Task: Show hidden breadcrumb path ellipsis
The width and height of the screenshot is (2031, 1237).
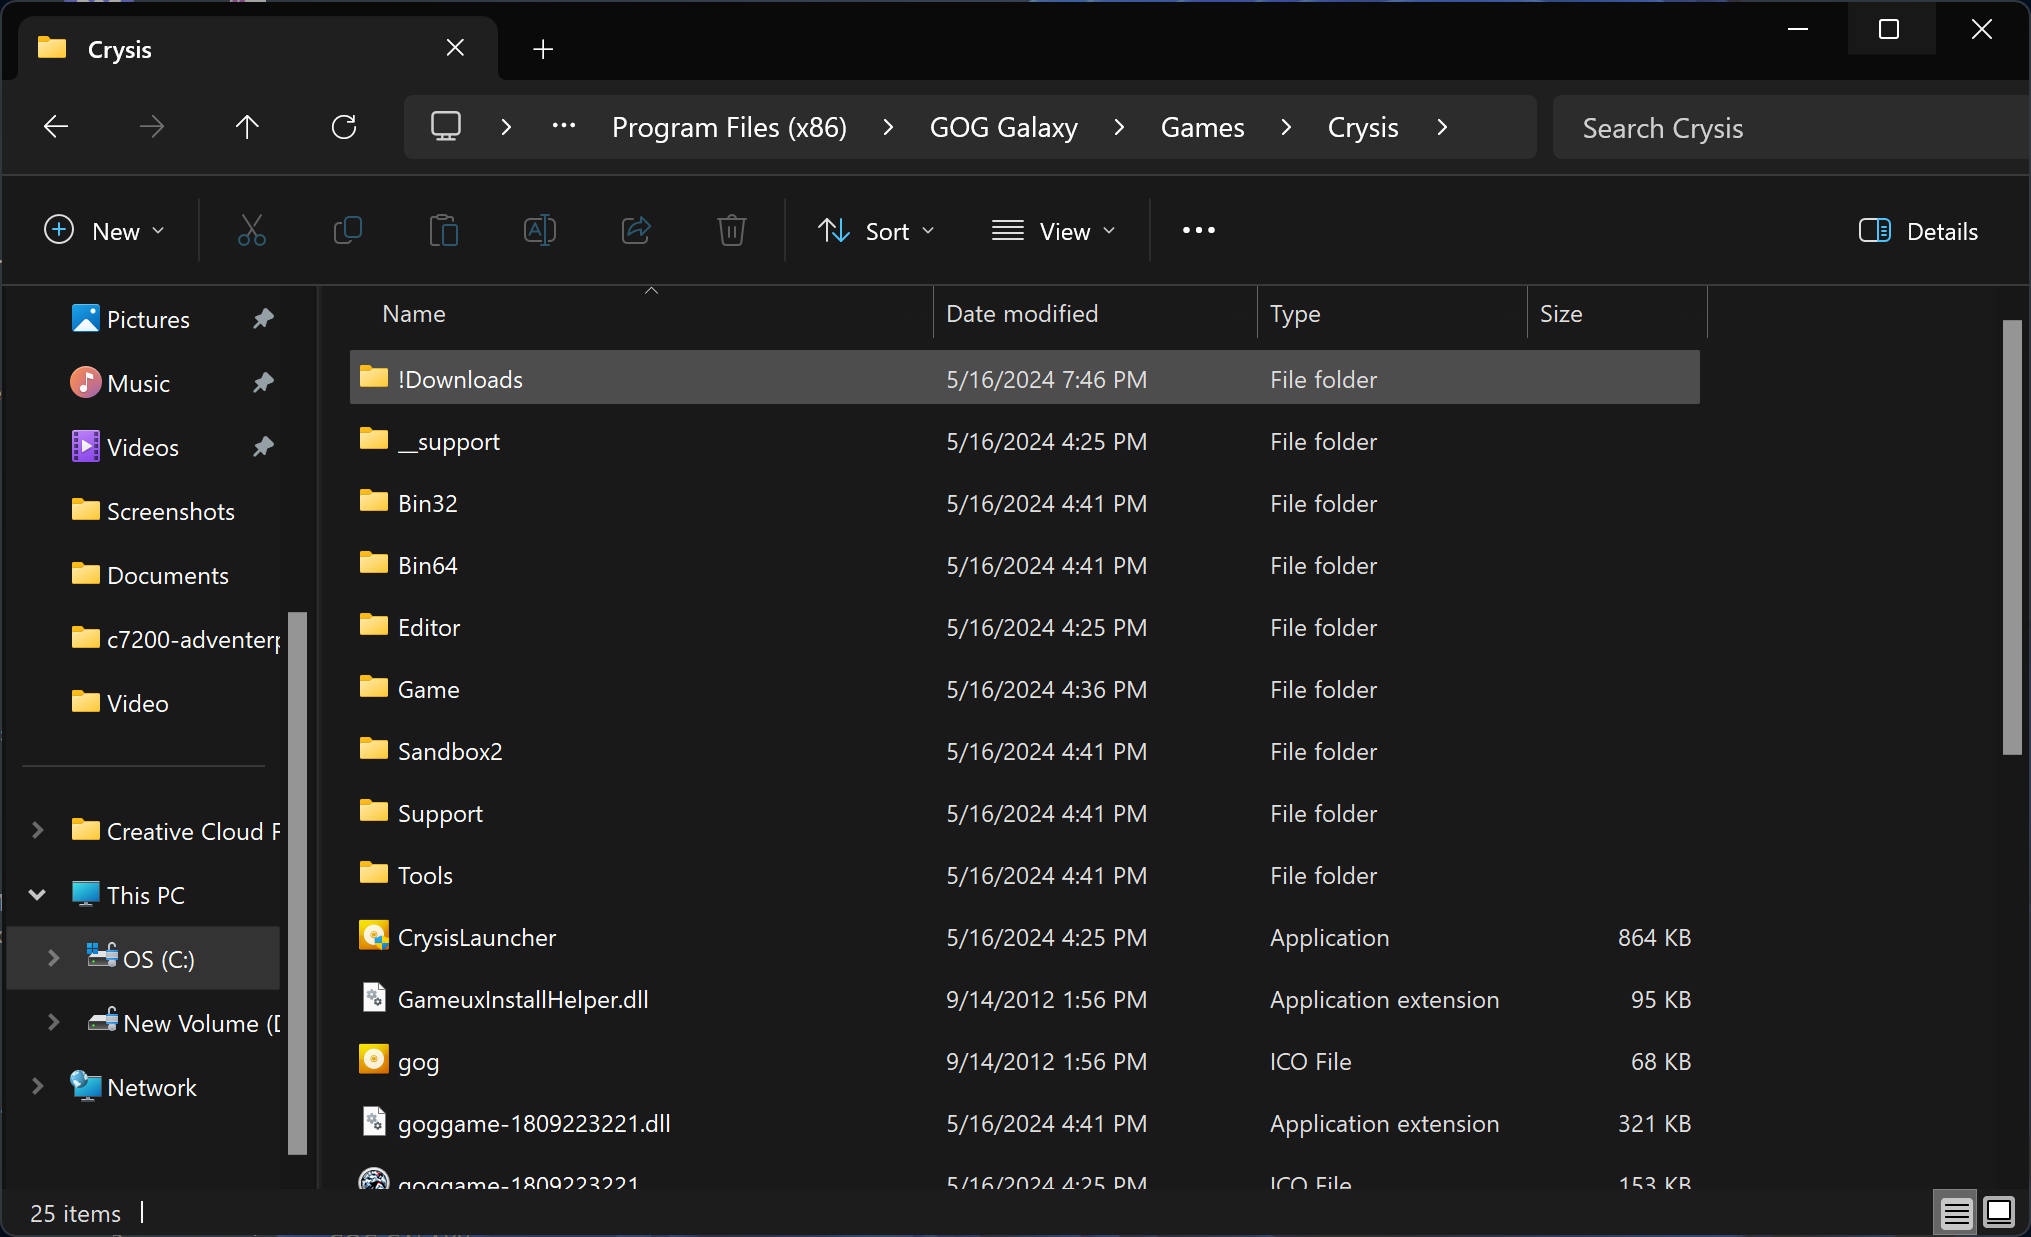Action: (x=564, y=127)
